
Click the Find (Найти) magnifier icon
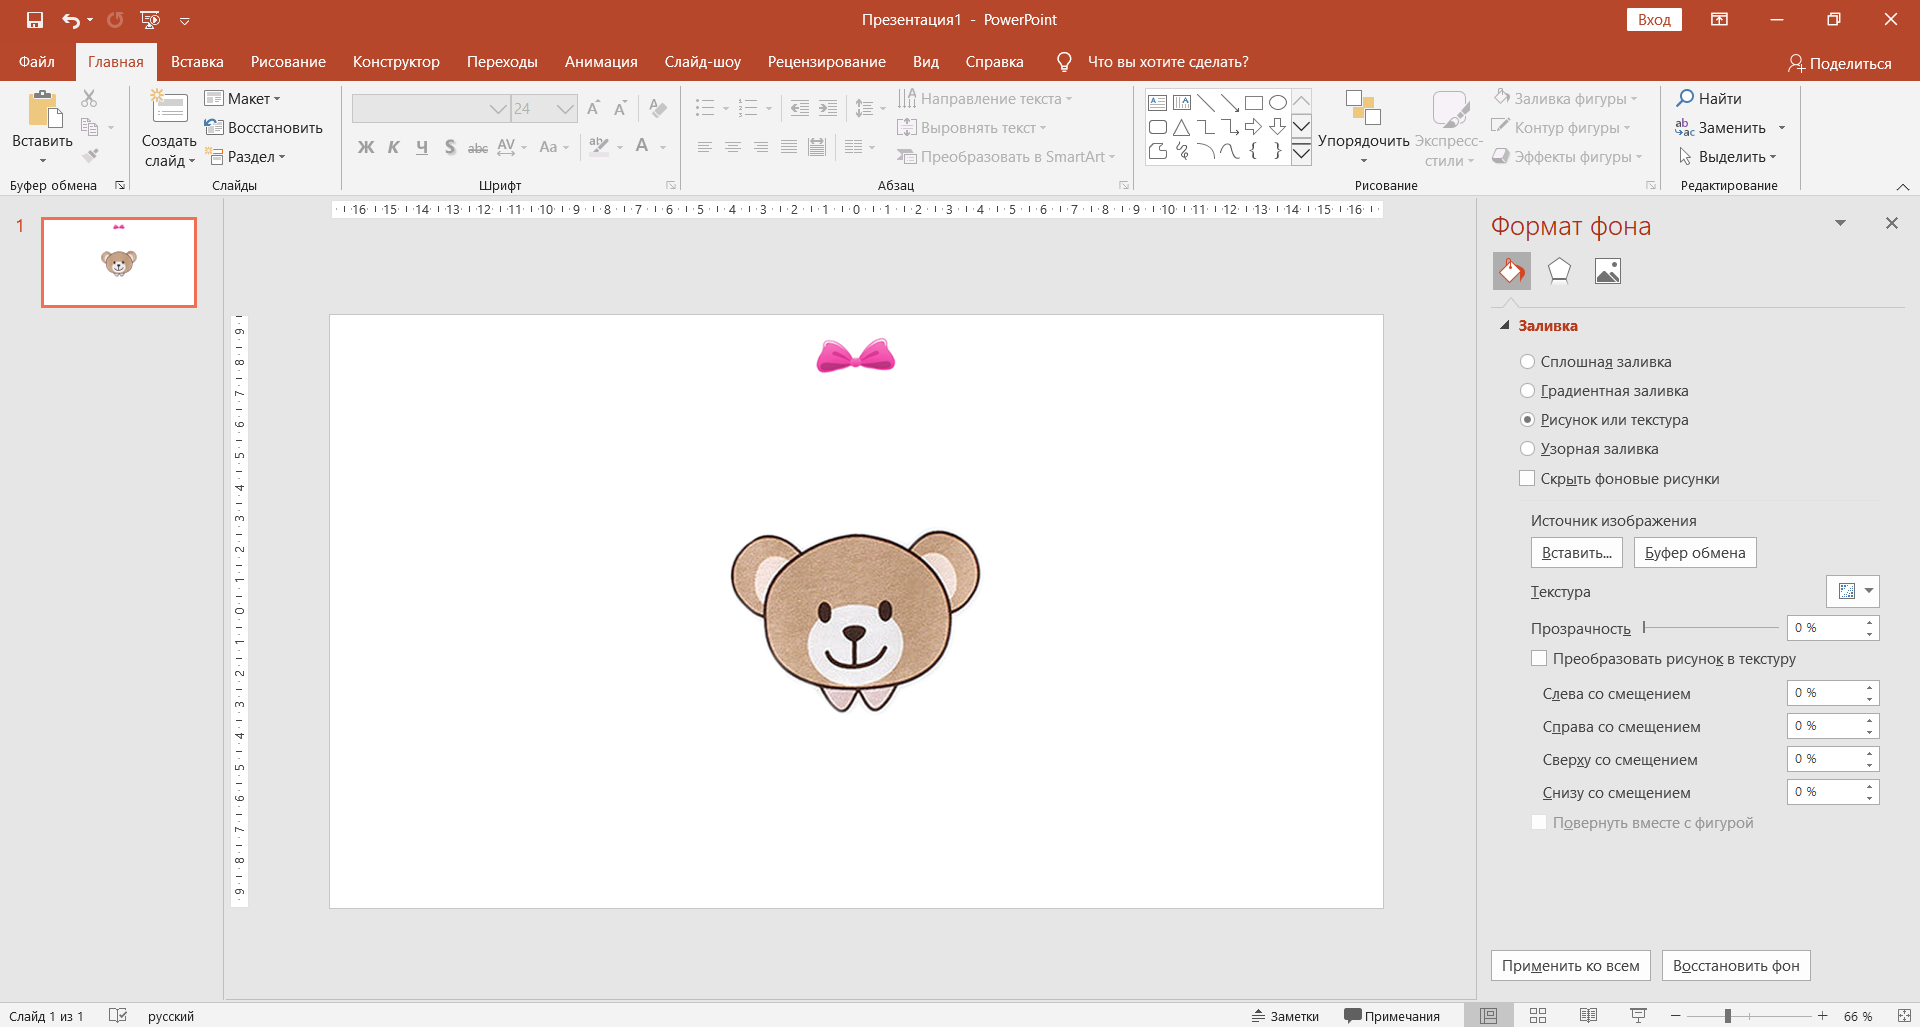1686,98
